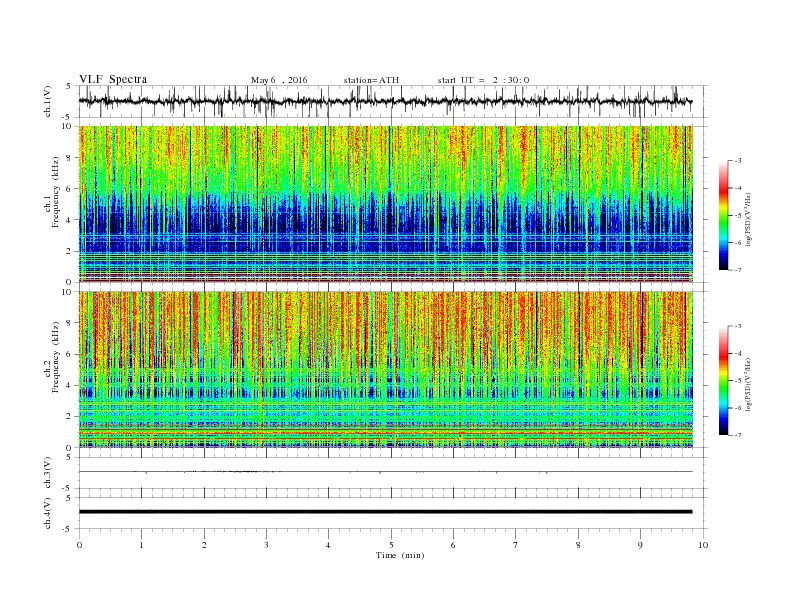
Task: Click the lower ch.2 PSD color scale bar
Action: [x=723, y=380]
